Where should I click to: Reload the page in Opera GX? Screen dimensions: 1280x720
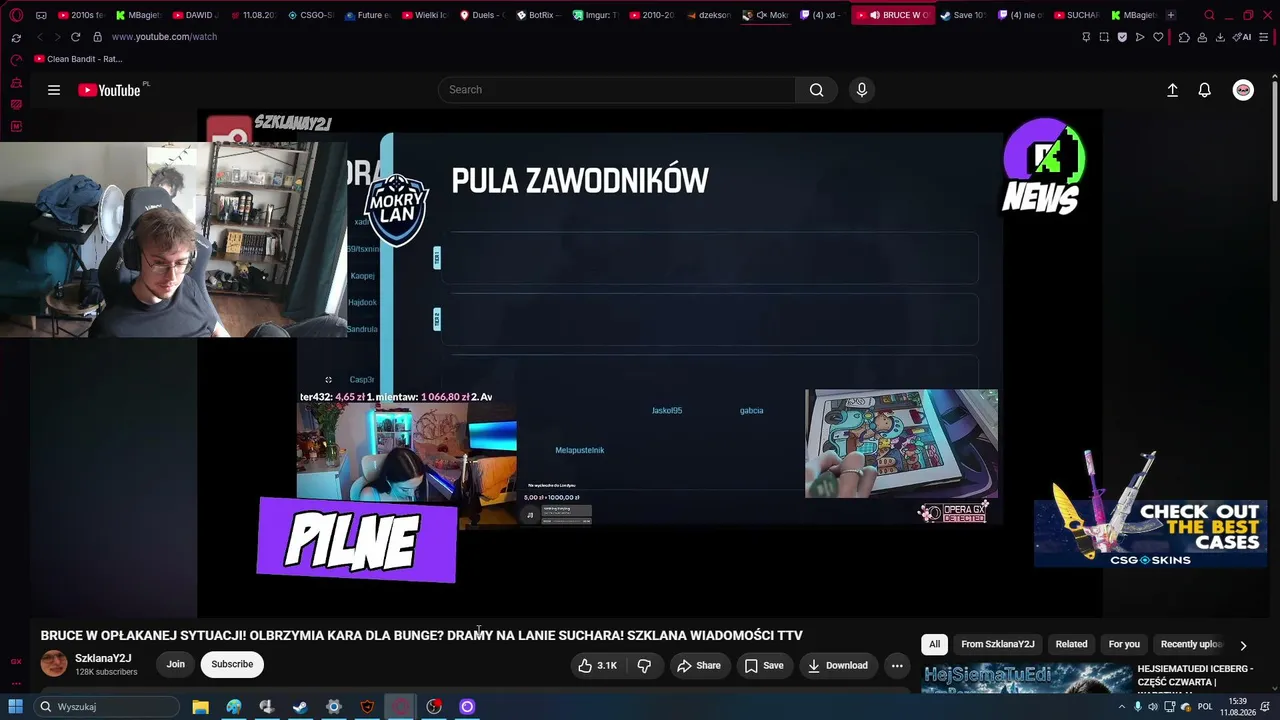75,37
